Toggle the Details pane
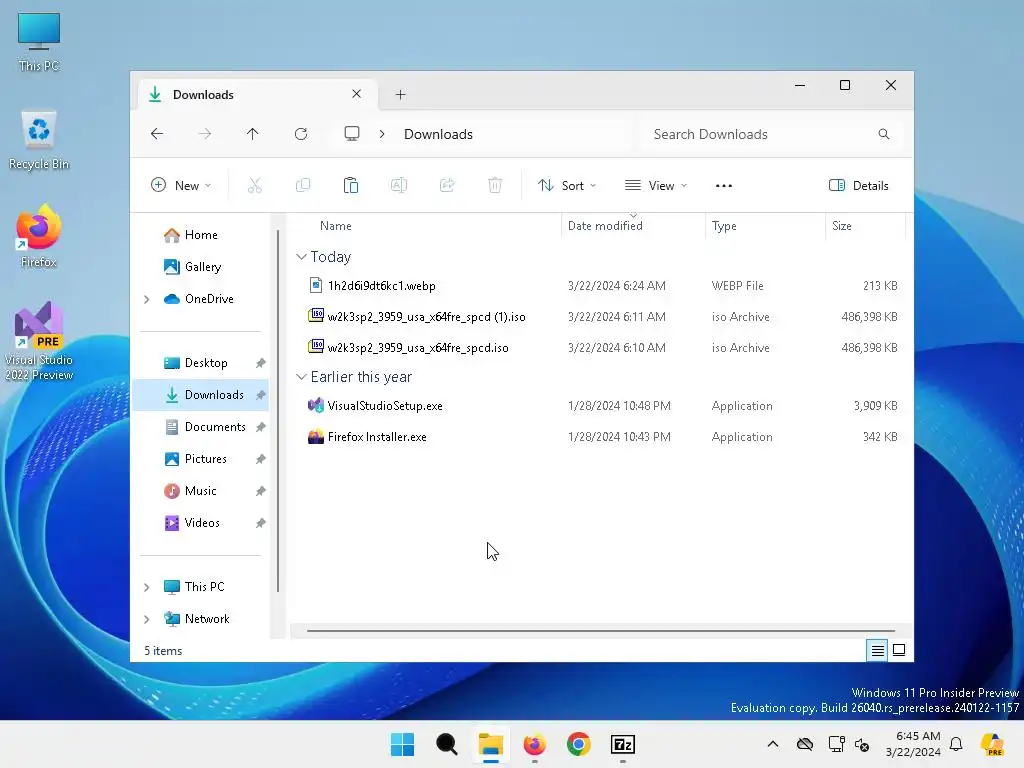Image resolution: width=1024 pixels, height=768 pixels. (858, 185)
